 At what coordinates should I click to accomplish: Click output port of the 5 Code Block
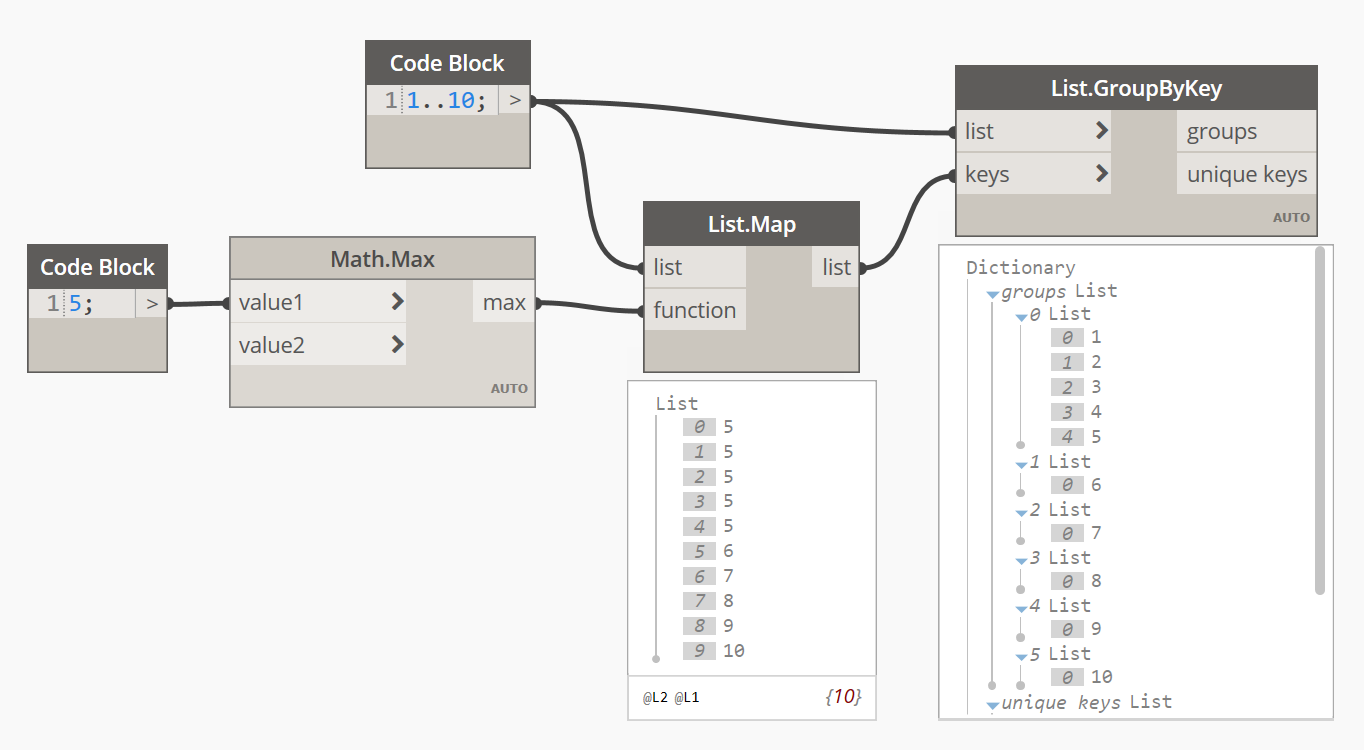point(152,303)
